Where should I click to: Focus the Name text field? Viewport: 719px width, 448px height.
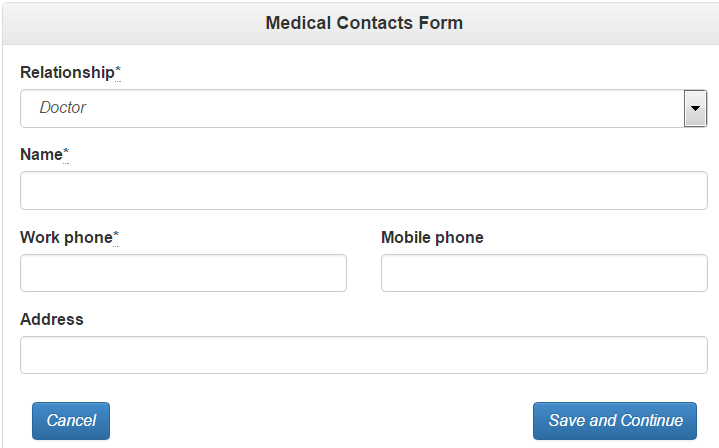[x=363, y=190]
